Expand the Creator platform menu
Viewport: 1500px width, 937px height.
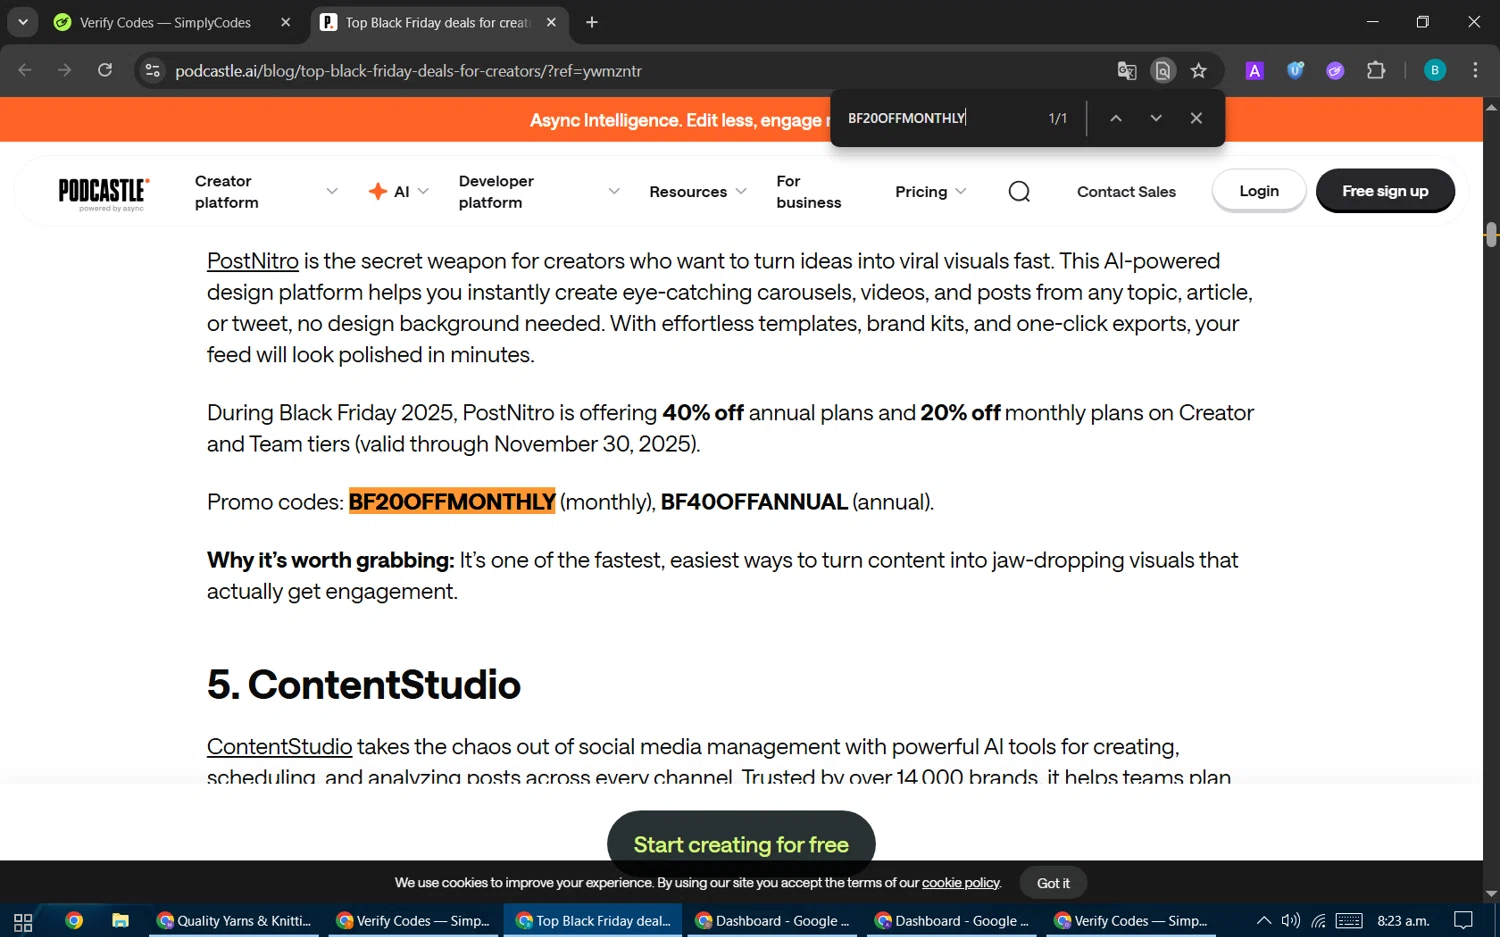pyautogui.click(x=266, y=191)
